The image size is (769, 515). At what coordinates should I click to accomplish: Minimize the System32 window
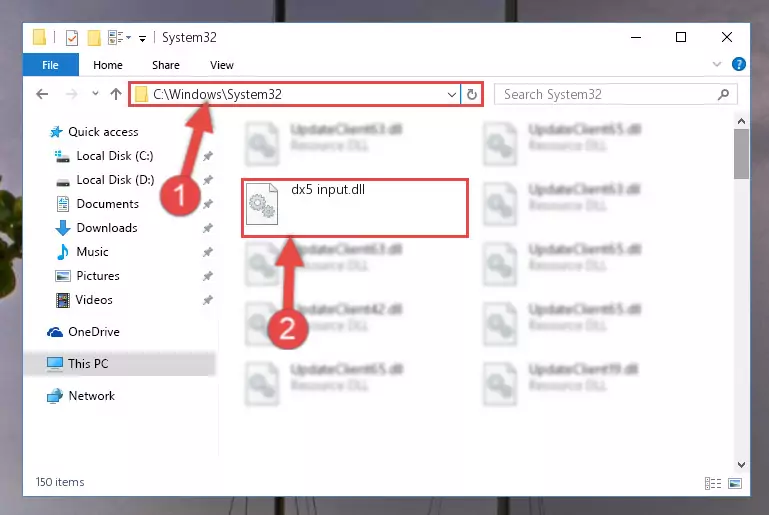point(636,37)
